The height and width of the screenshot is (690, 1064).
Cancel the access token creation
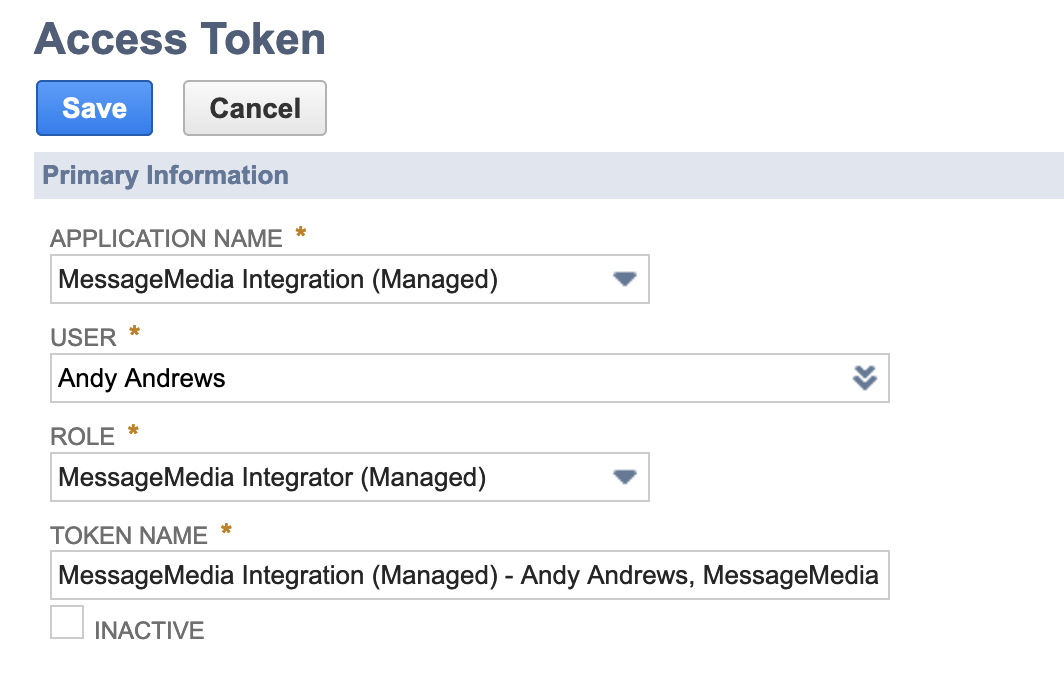(254, 108)
